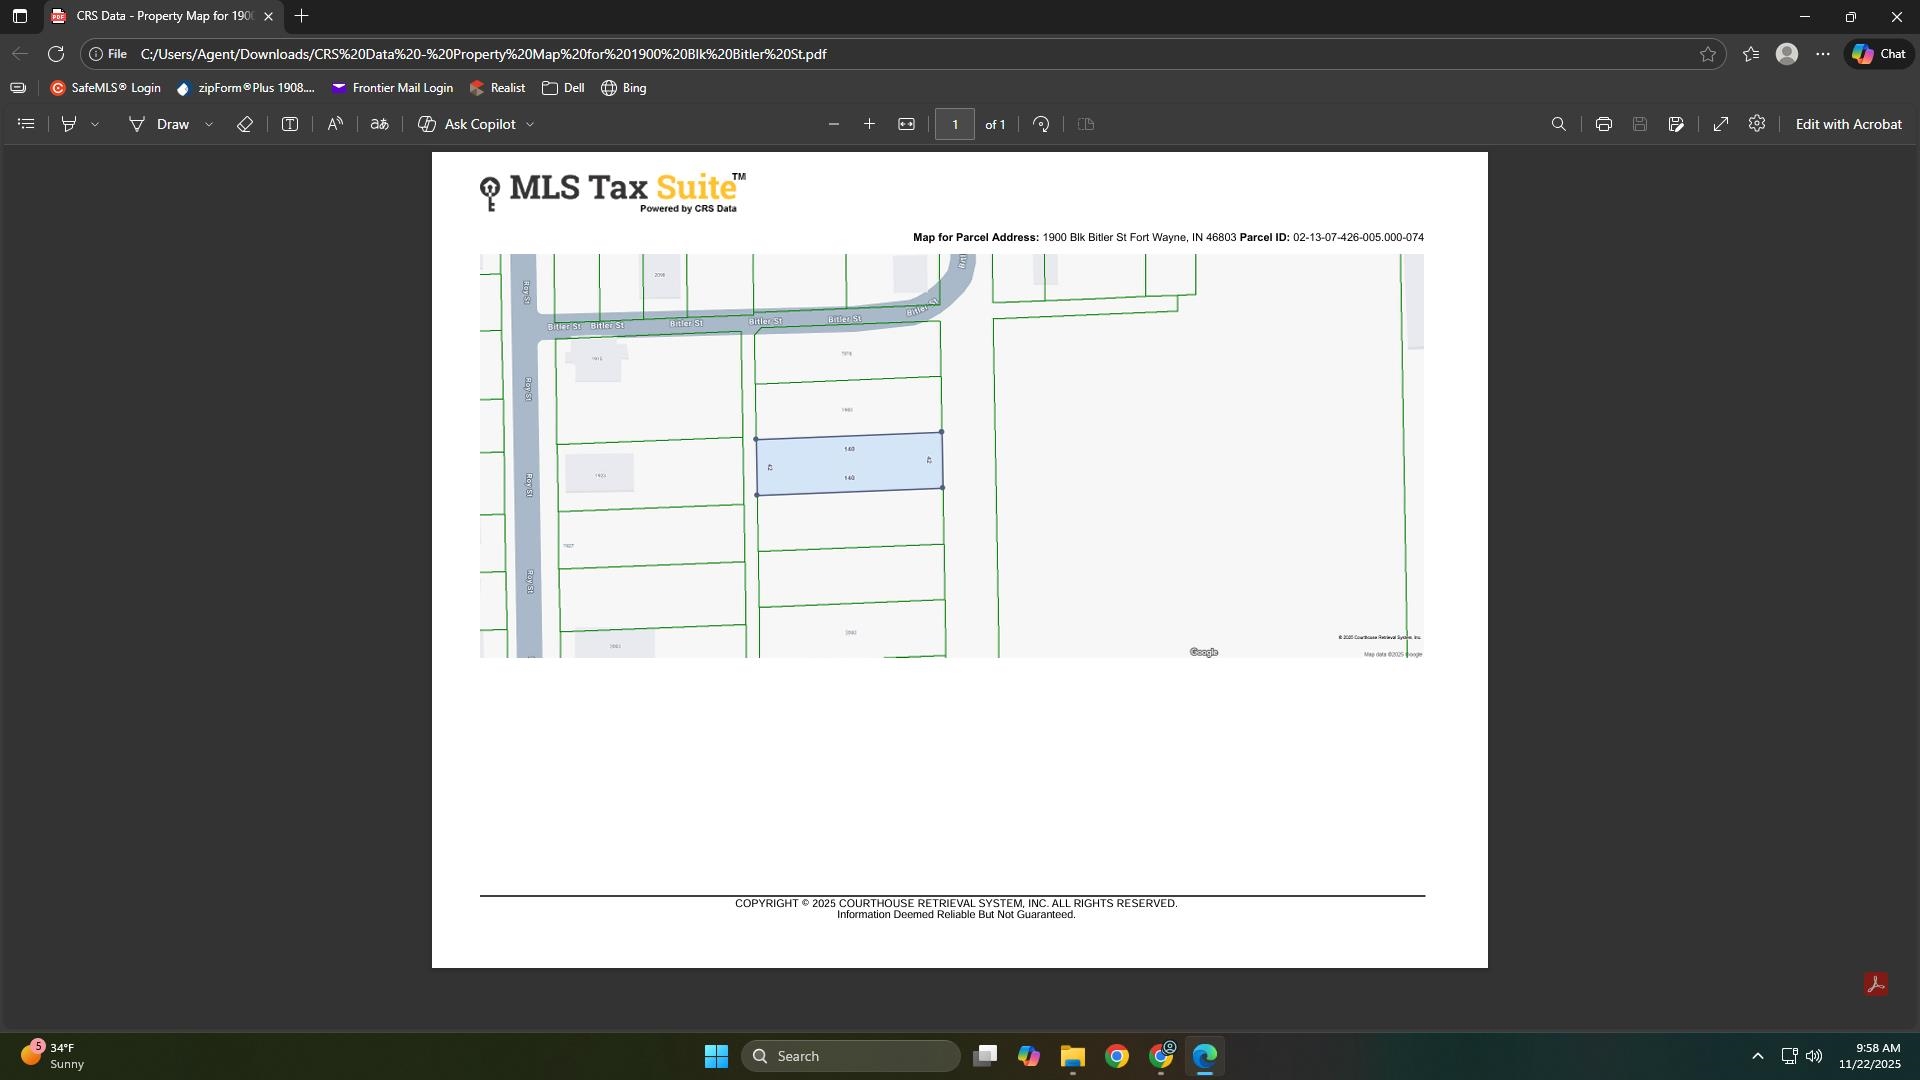Toggle fit to width view

906,124
